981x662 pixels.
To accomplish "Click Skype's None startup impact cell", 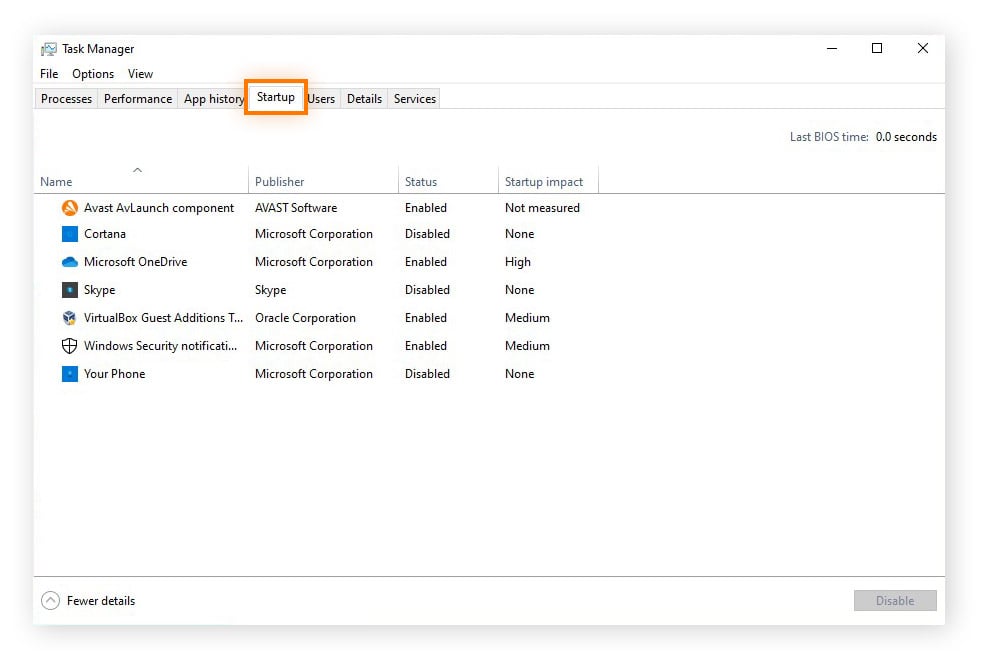I will [x=519, y=290].
